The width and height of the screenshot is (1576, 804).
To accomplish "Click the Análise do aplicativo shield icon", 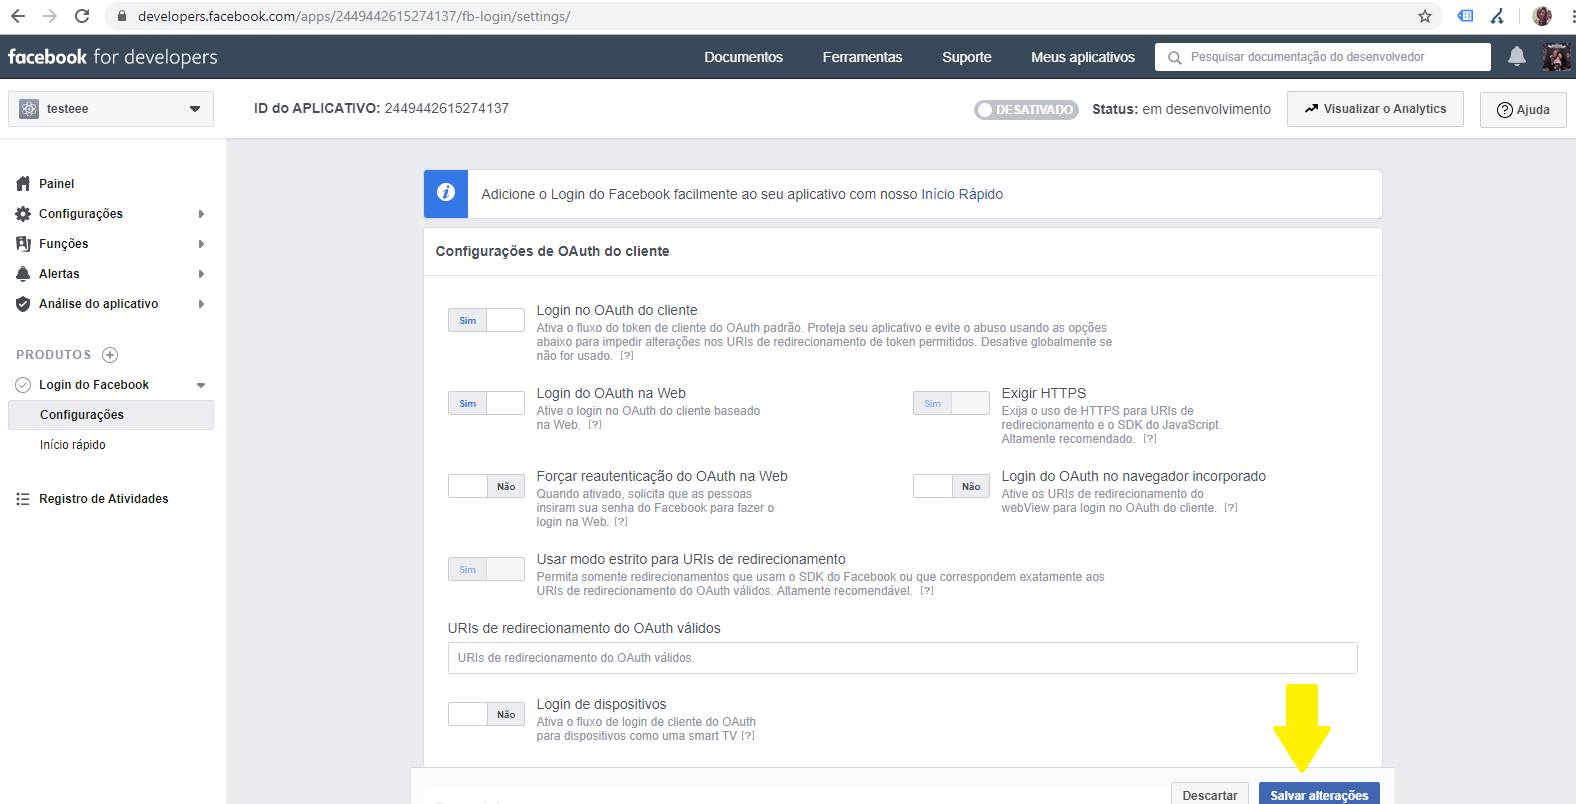I will (x=23, y=304).
